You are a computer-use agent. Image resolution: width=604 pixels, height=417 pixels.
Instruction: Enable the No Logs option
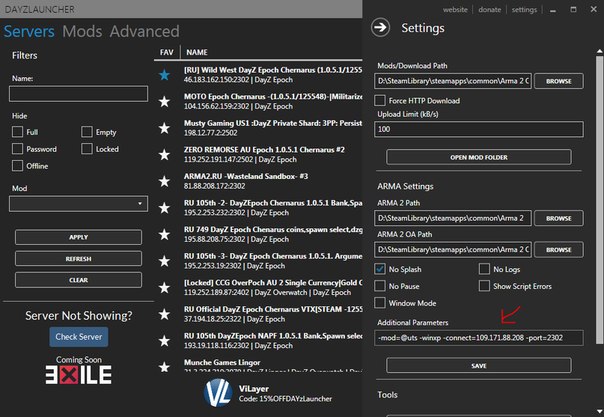pyautogui.click(x=484, y=269)
